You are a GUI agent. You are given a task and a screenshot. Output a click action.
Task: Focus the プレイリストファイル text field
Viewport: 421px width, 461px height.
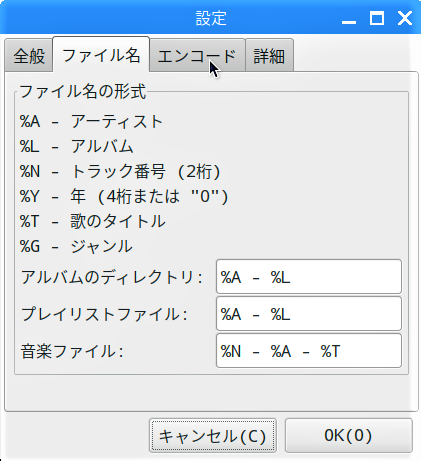click(309, 314)
